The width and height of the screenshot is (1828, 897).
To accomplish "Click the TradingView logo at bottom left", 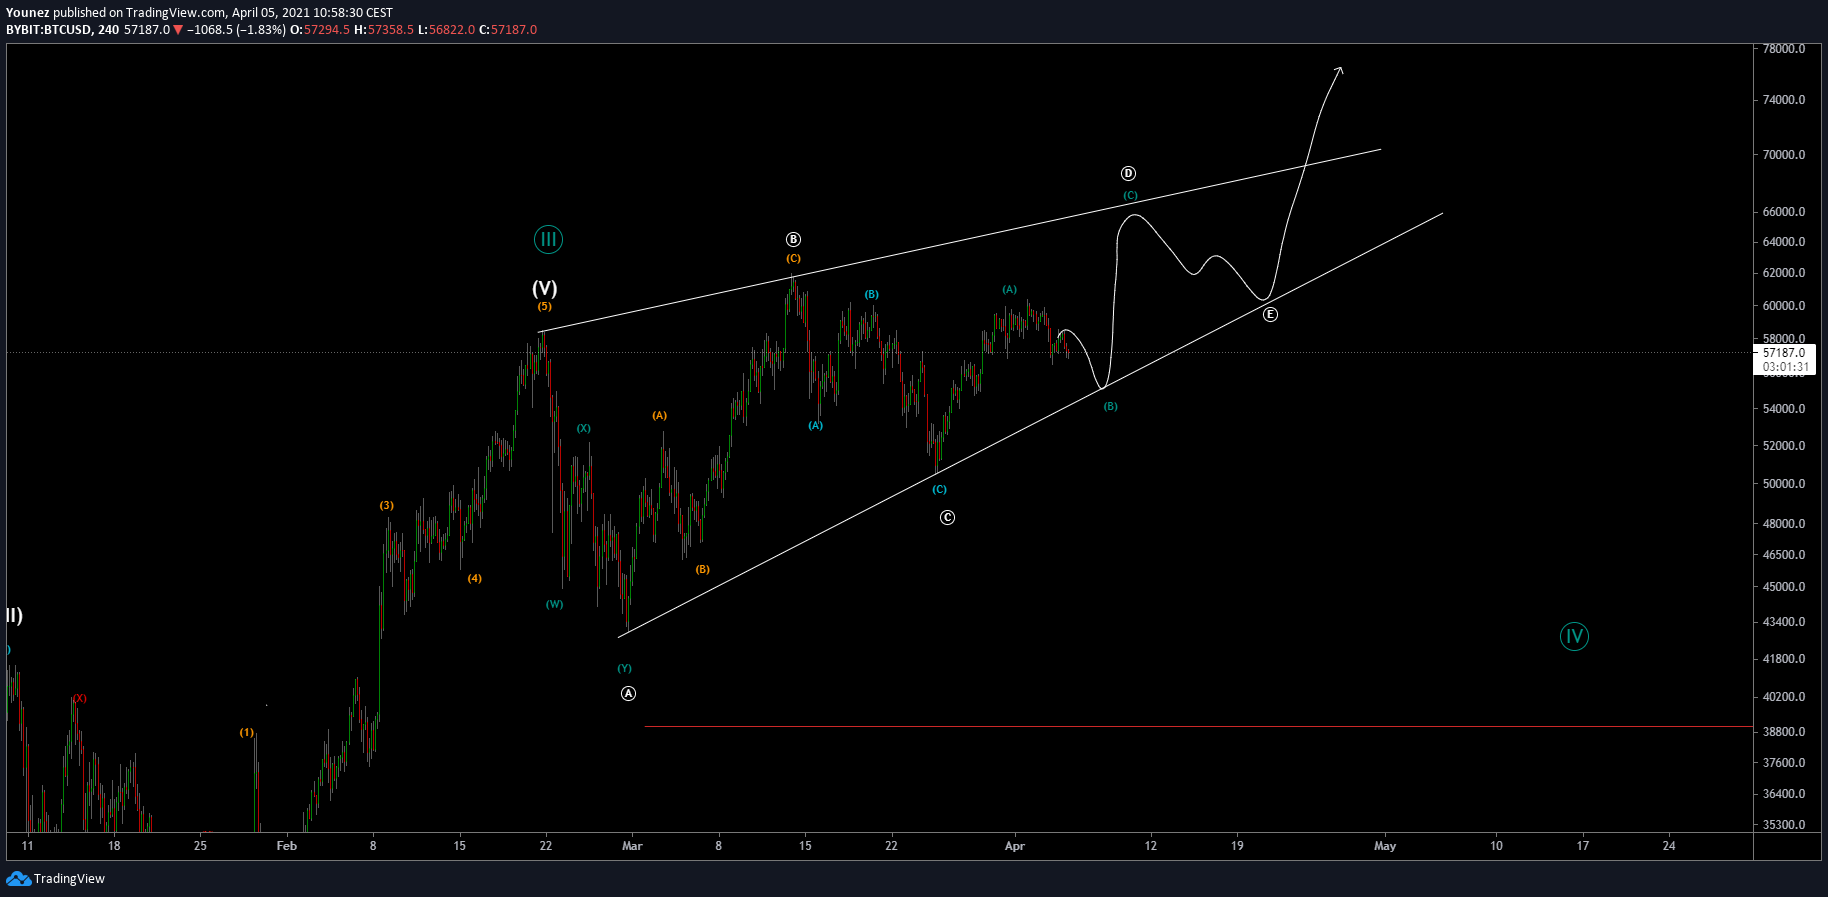I will click(x=55, y=879).
